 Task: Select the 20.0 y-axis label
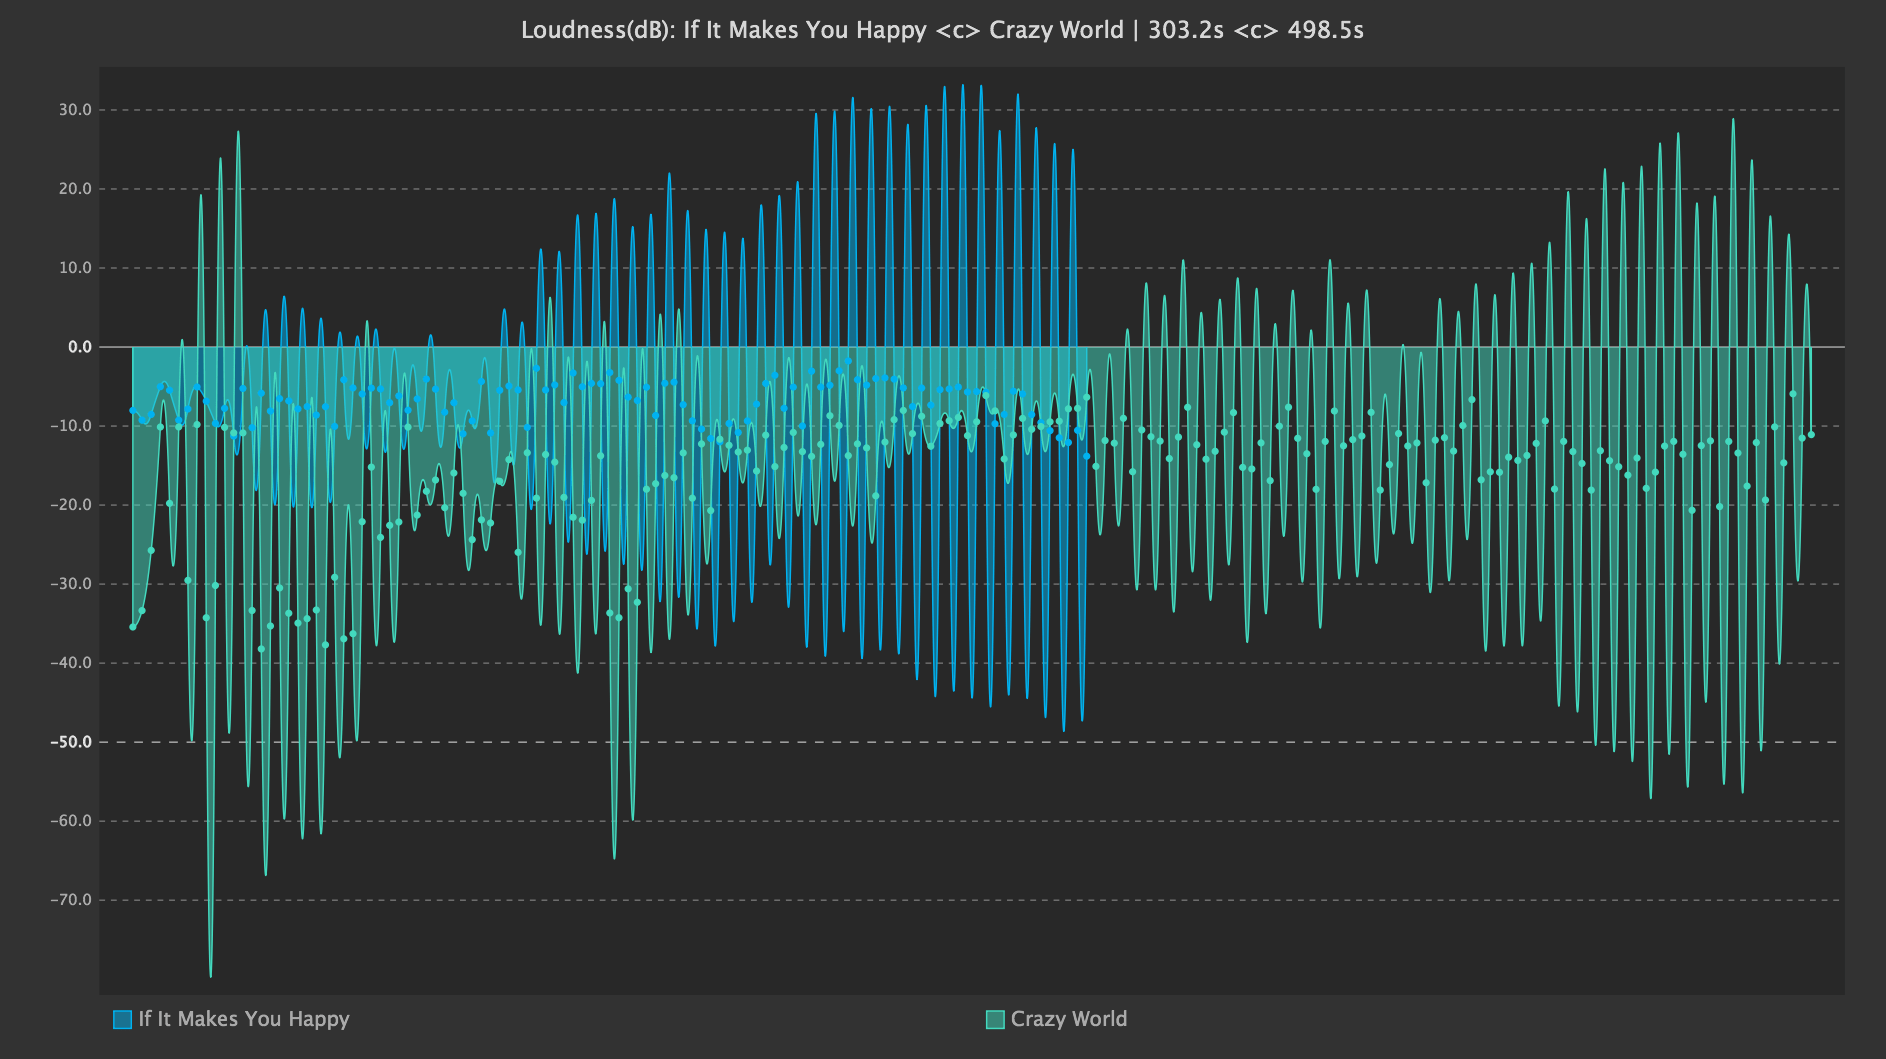[75, 189]
